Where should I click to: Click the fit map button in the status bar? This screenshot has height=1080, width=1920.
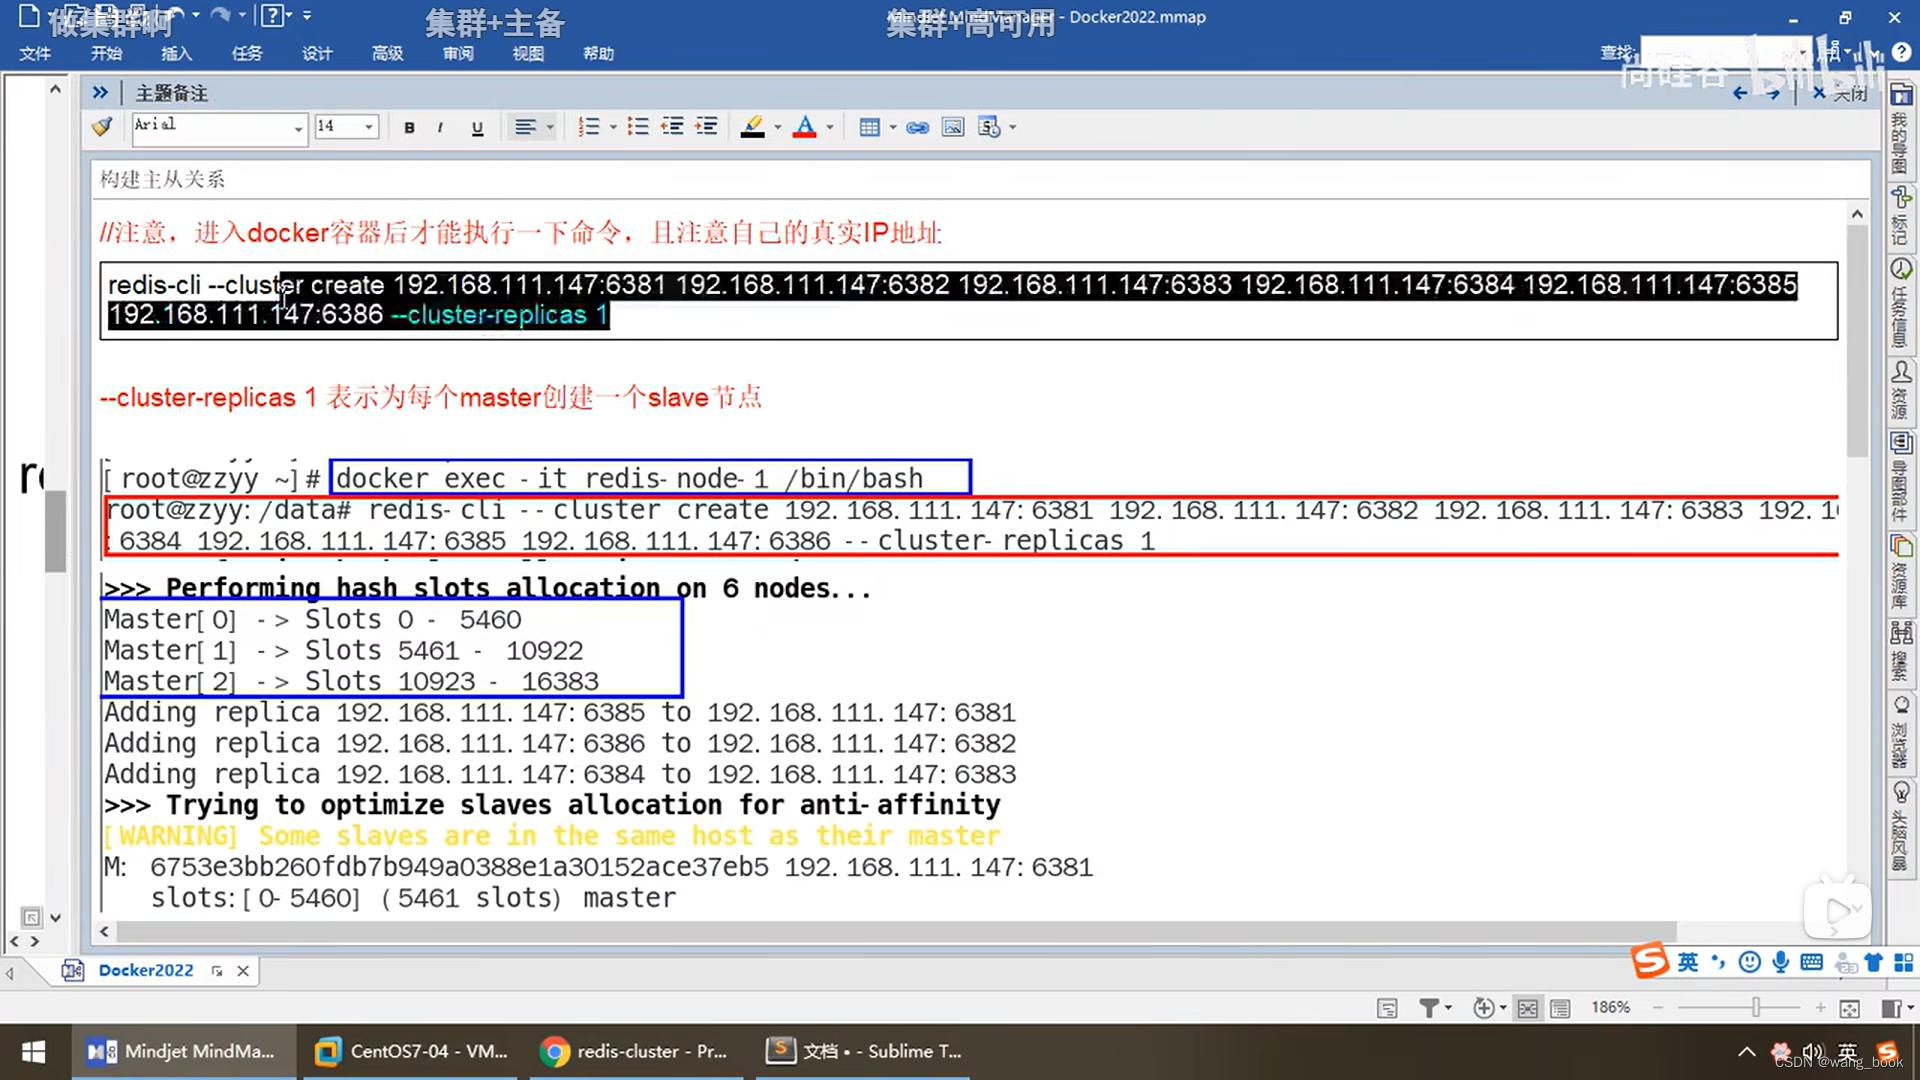tap(1850, 1008)
